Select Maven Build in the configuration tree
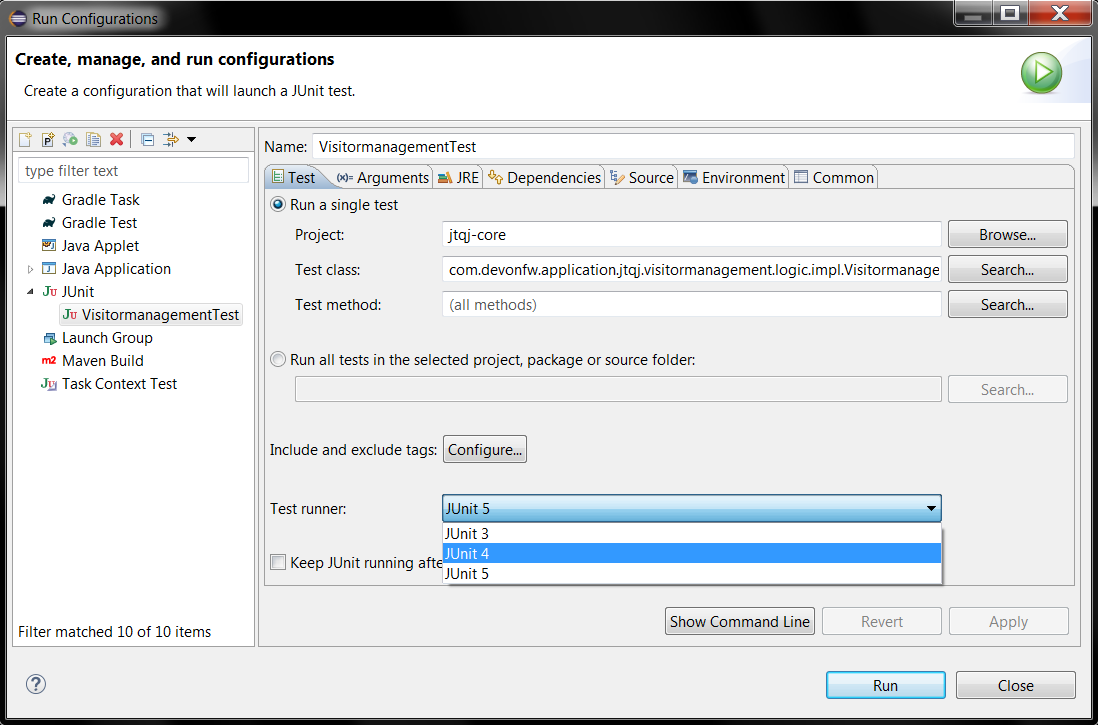Screen dimensions: 1098x725 coord(102,361)
